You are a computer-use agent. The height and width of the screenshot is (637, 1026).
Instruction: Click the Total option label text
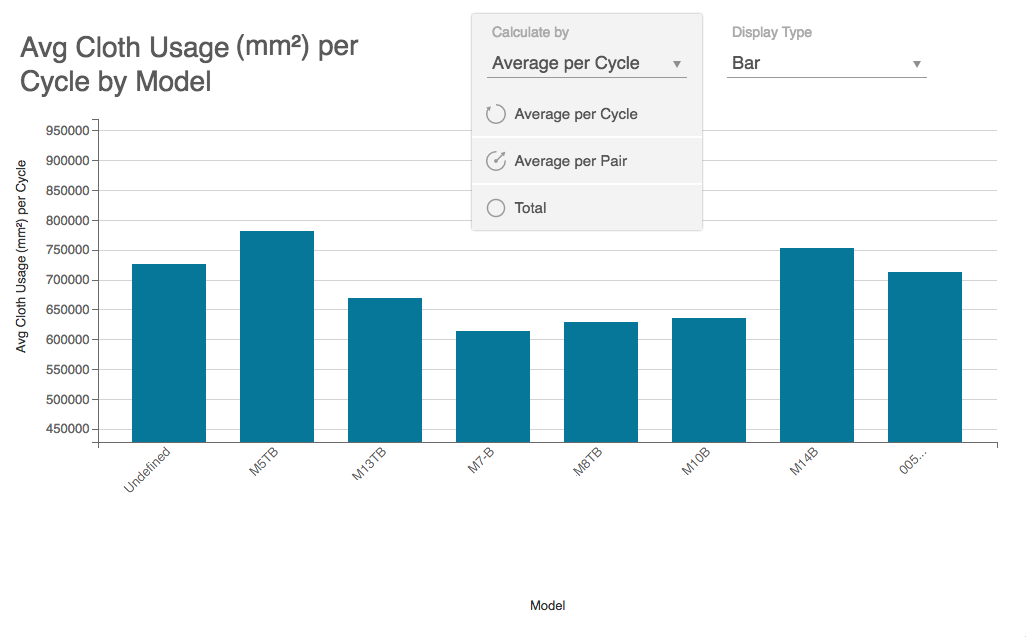coord(531,208)
